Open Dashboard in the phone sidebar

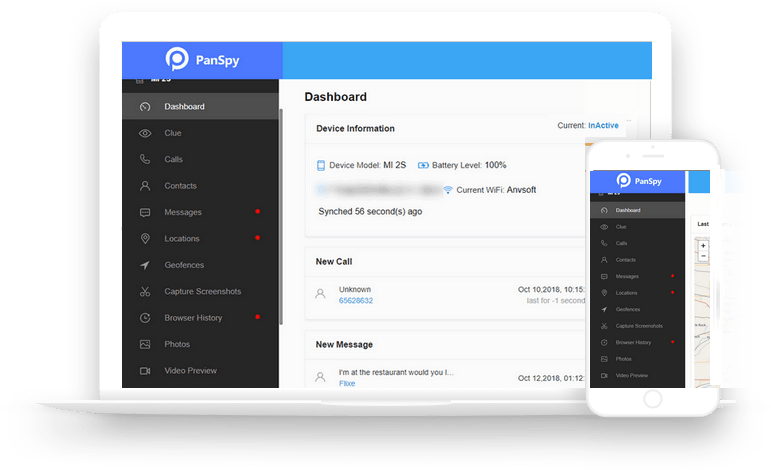pyautogui.click(x=637, y=210)
